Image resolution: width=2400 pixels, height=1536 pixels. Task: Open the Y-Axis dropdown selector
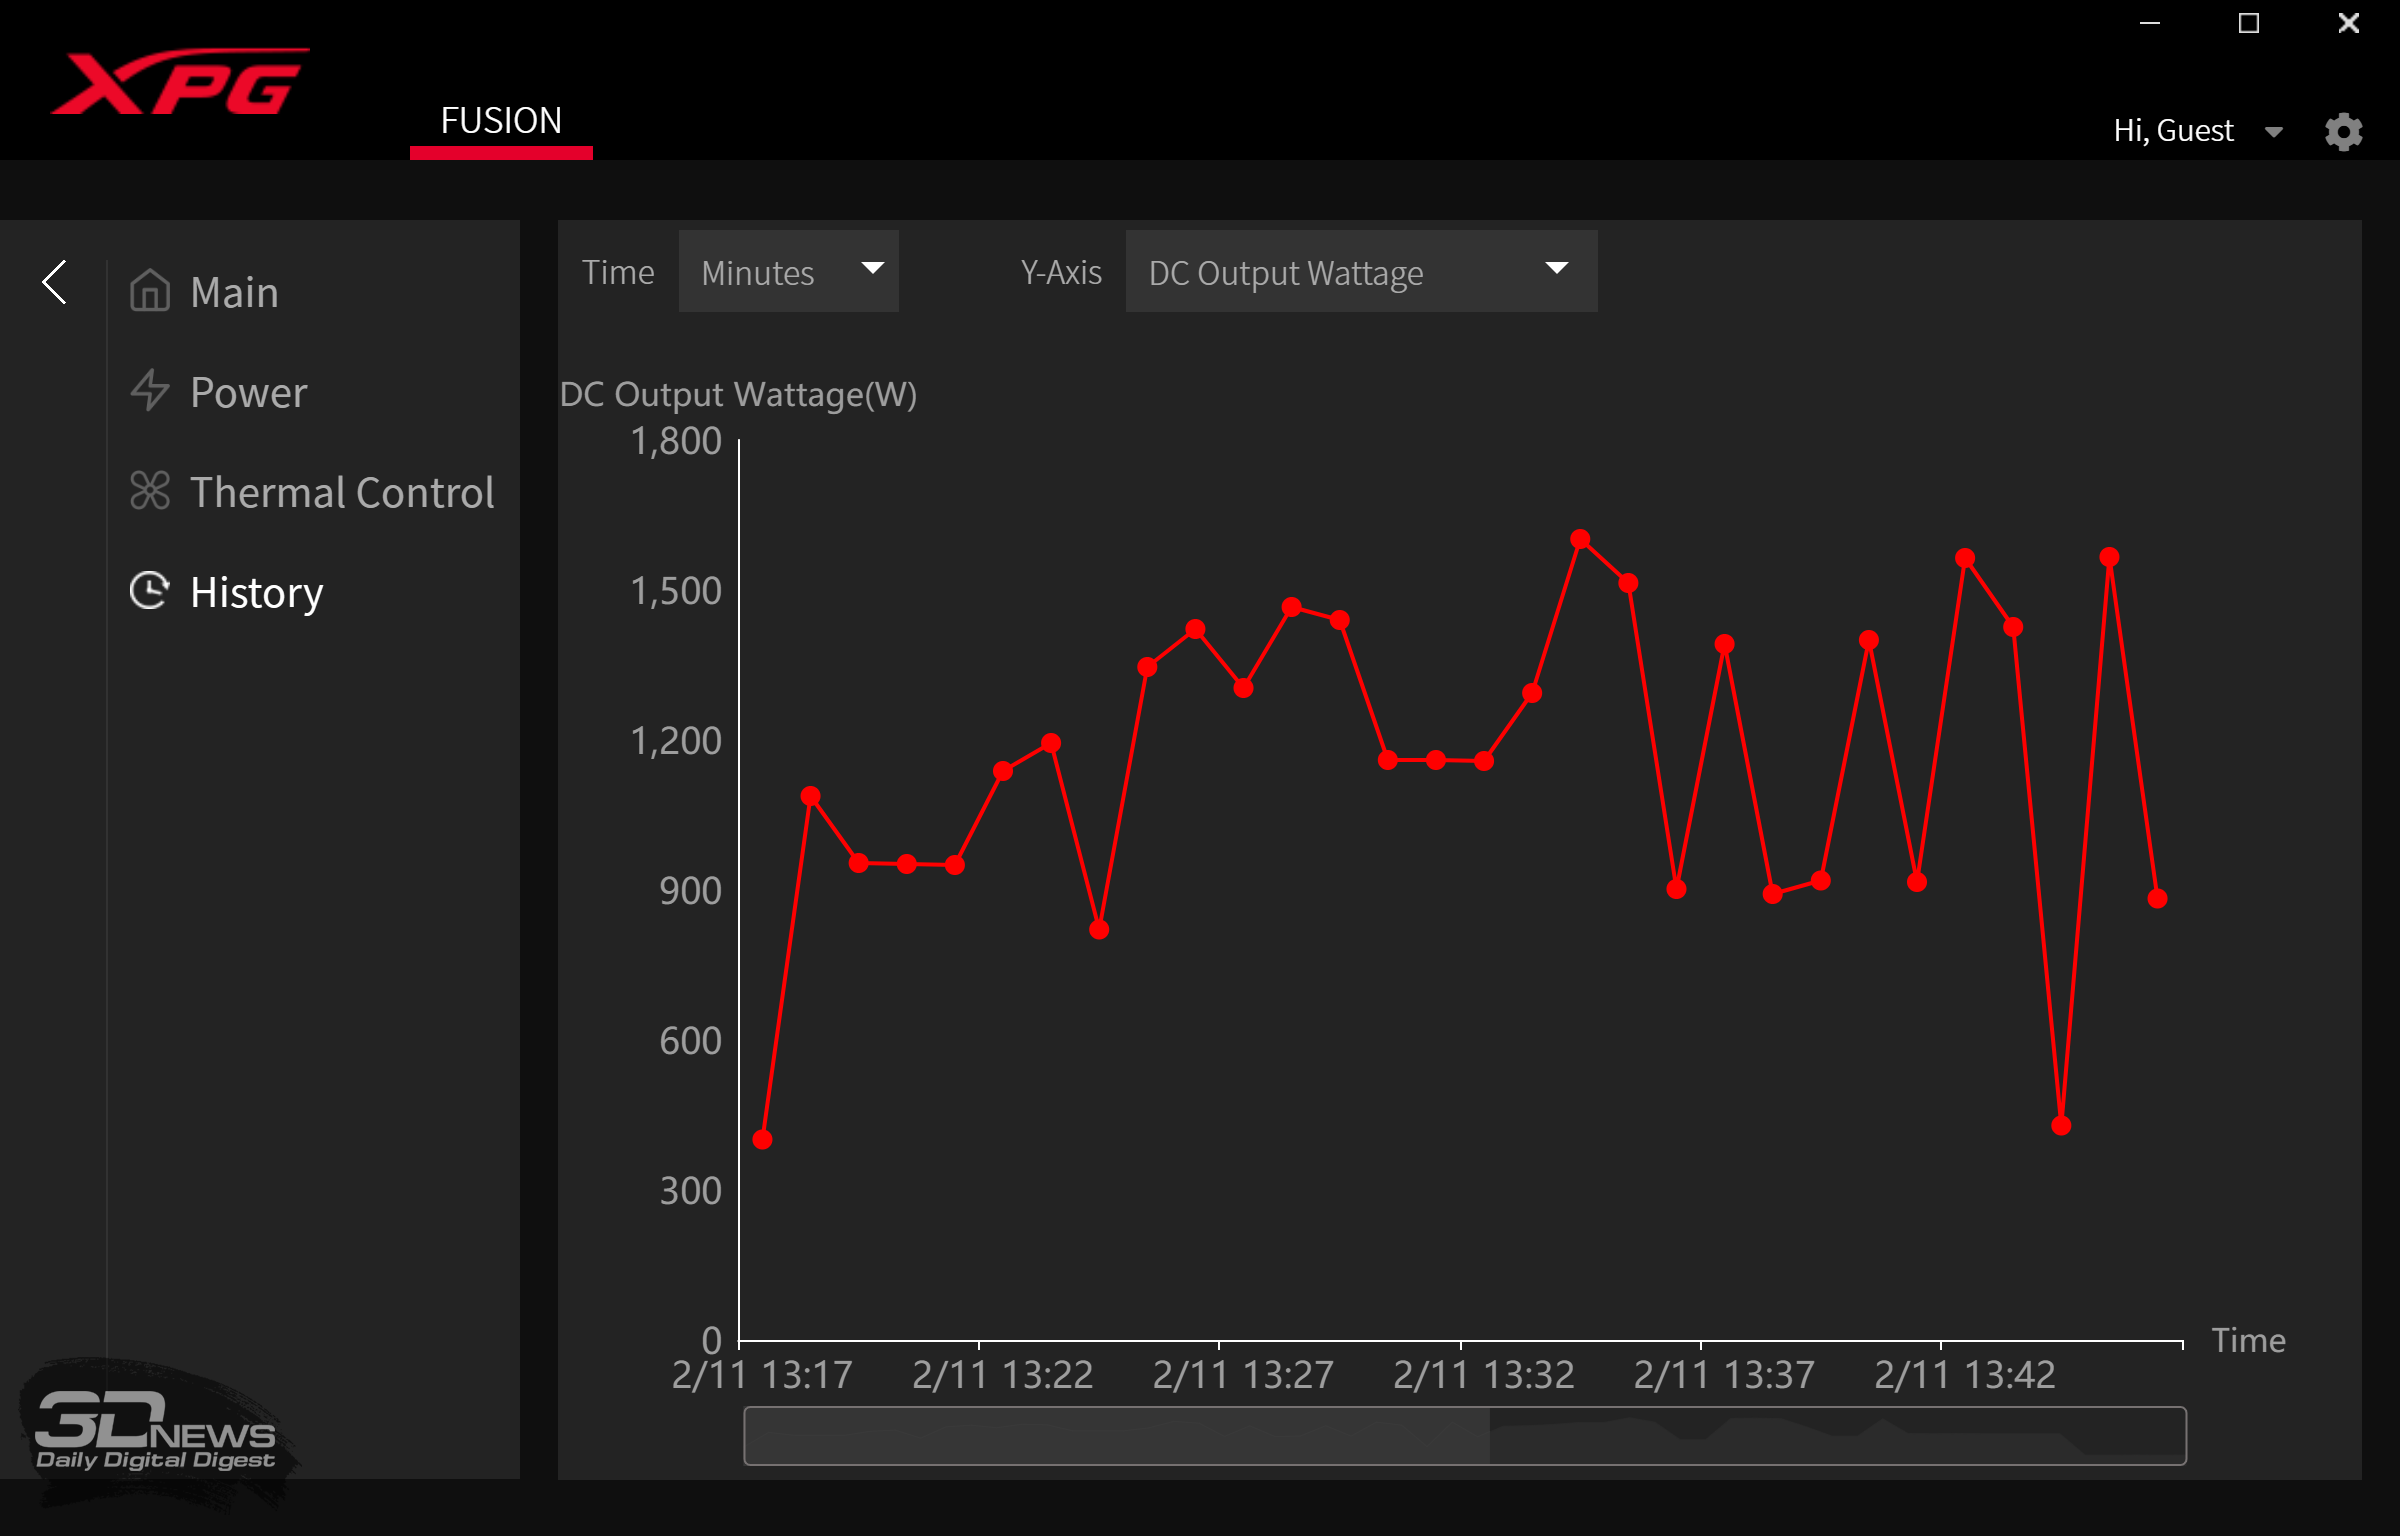click(x=1356, y=271)
